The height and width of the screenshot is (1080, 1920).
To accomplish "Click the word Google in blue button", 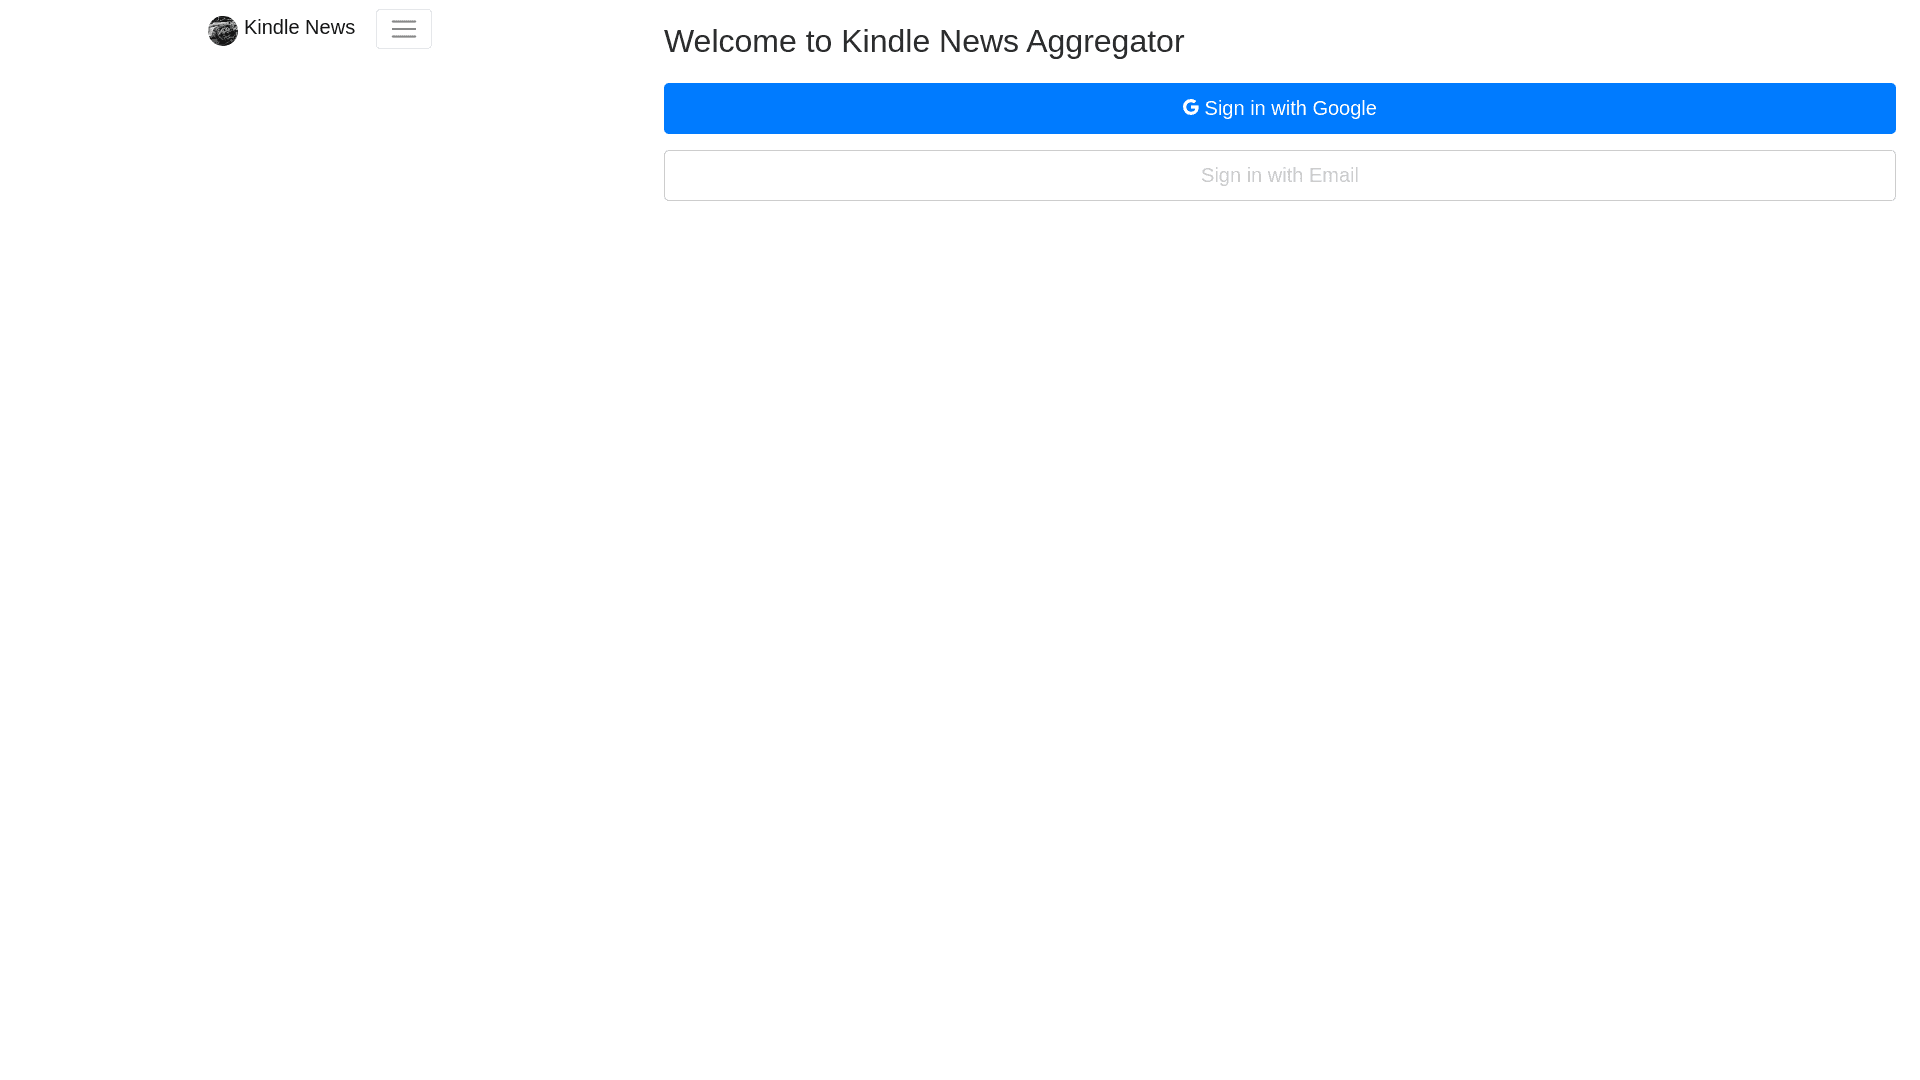I will click(1343, 108).
